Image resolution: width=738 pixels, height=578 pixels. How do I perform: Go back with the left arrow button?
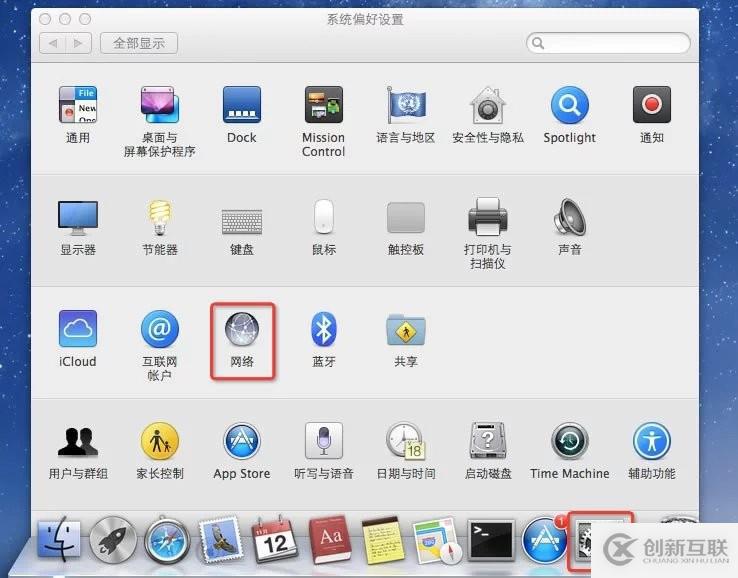pyautogui.click(x=52, y=43)
